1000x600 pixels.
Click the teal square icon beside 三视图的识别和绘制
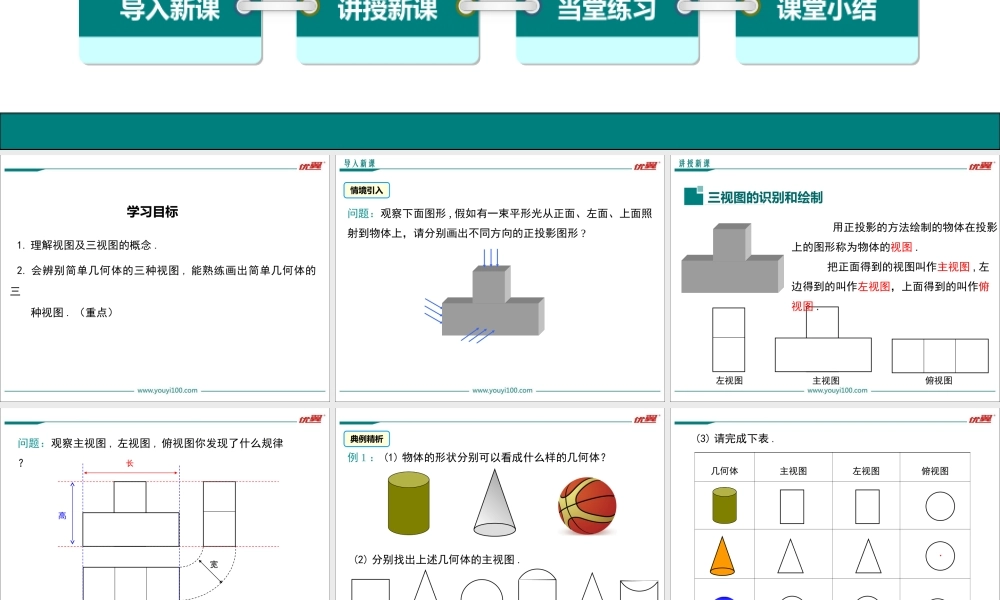coord(693,197)
